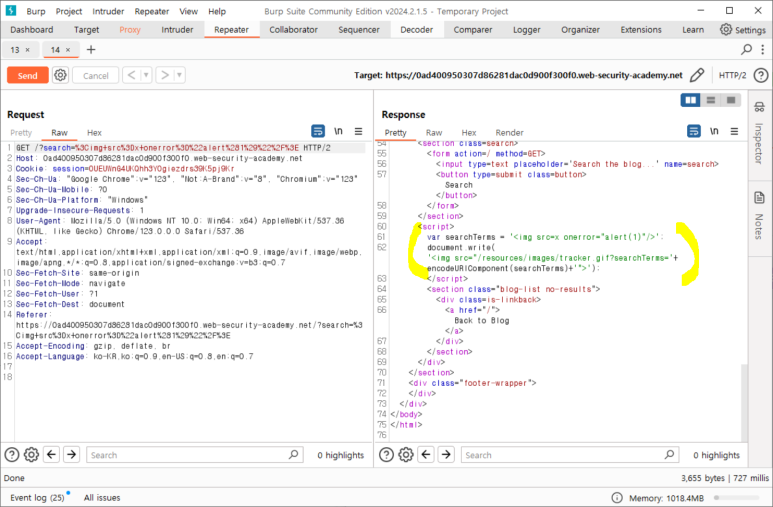773x507 pixels.
Task: Toggle request non-printable characters \n
Action: click(x=338, y=131)
